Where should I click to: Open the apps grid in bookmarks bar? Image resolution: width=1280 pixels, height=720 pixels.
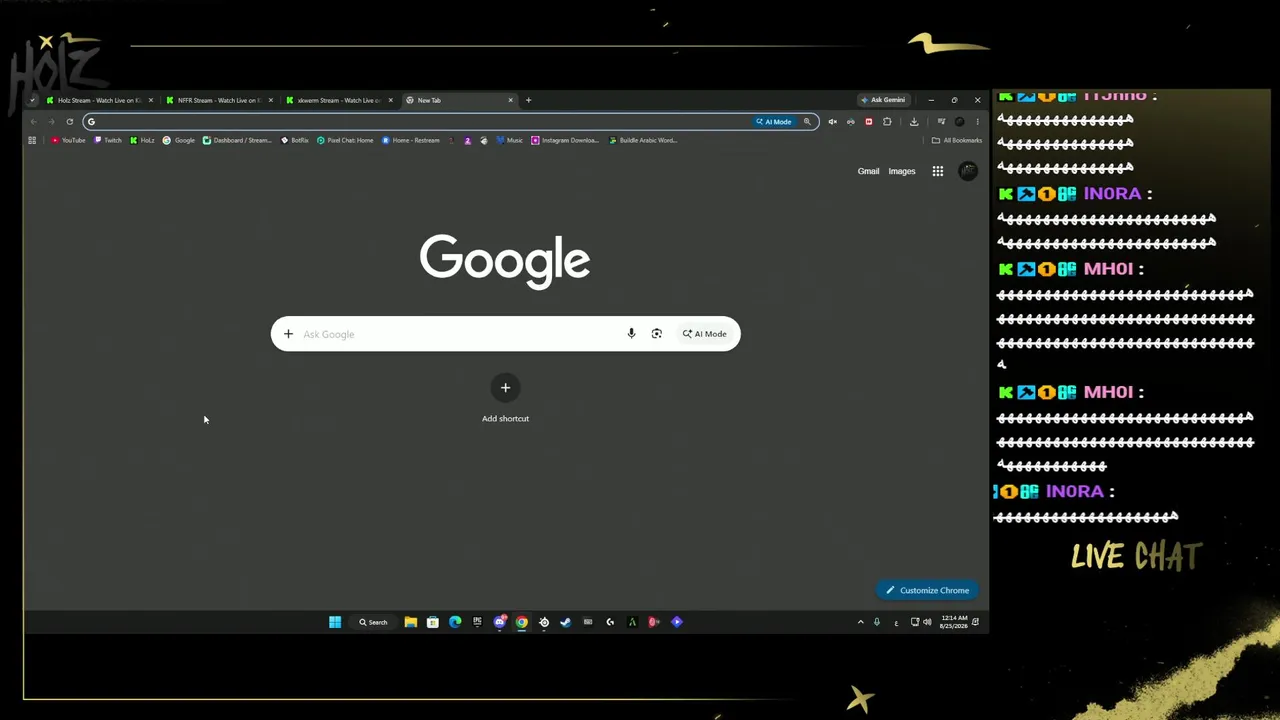pos(32,140)
